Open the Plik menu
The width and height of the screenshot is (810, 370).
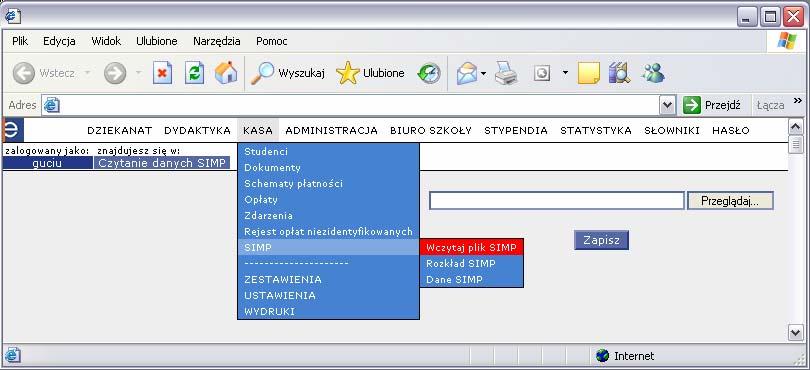[x=20, y=41]
